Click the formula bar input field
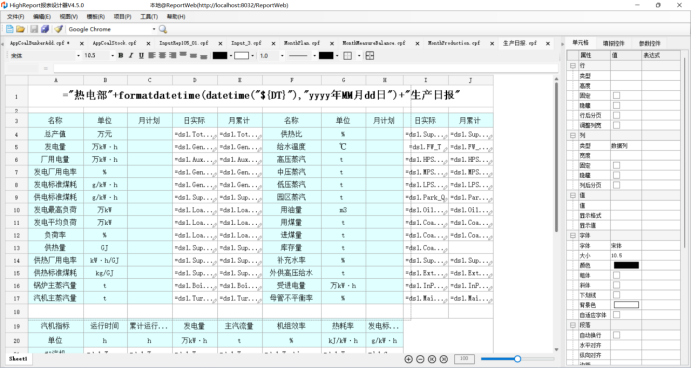692x368 pixels. (305, 68)
